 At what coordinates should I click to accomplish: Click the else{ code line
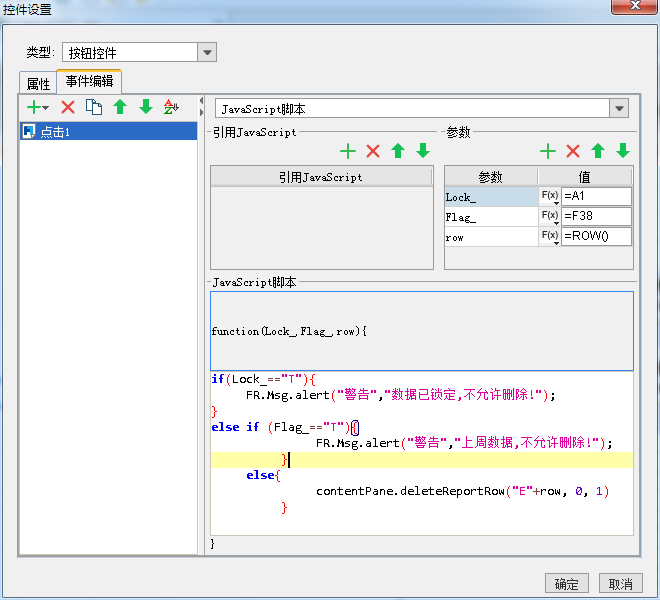(x=263, y=475)
